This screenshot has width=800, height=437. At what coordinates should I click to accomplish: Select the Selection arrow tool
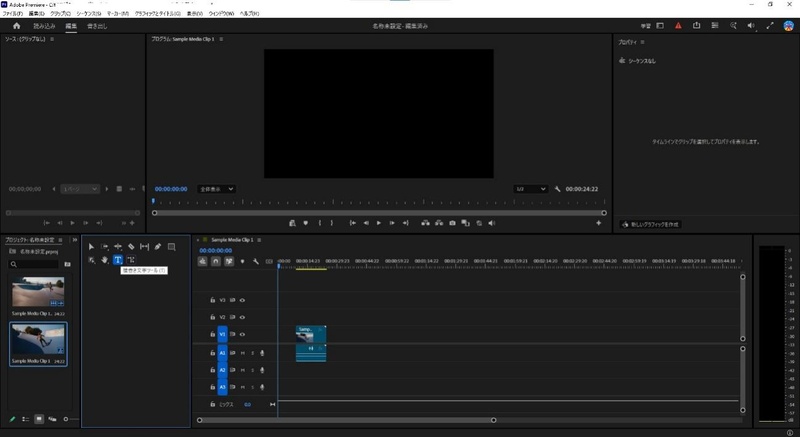91,247
